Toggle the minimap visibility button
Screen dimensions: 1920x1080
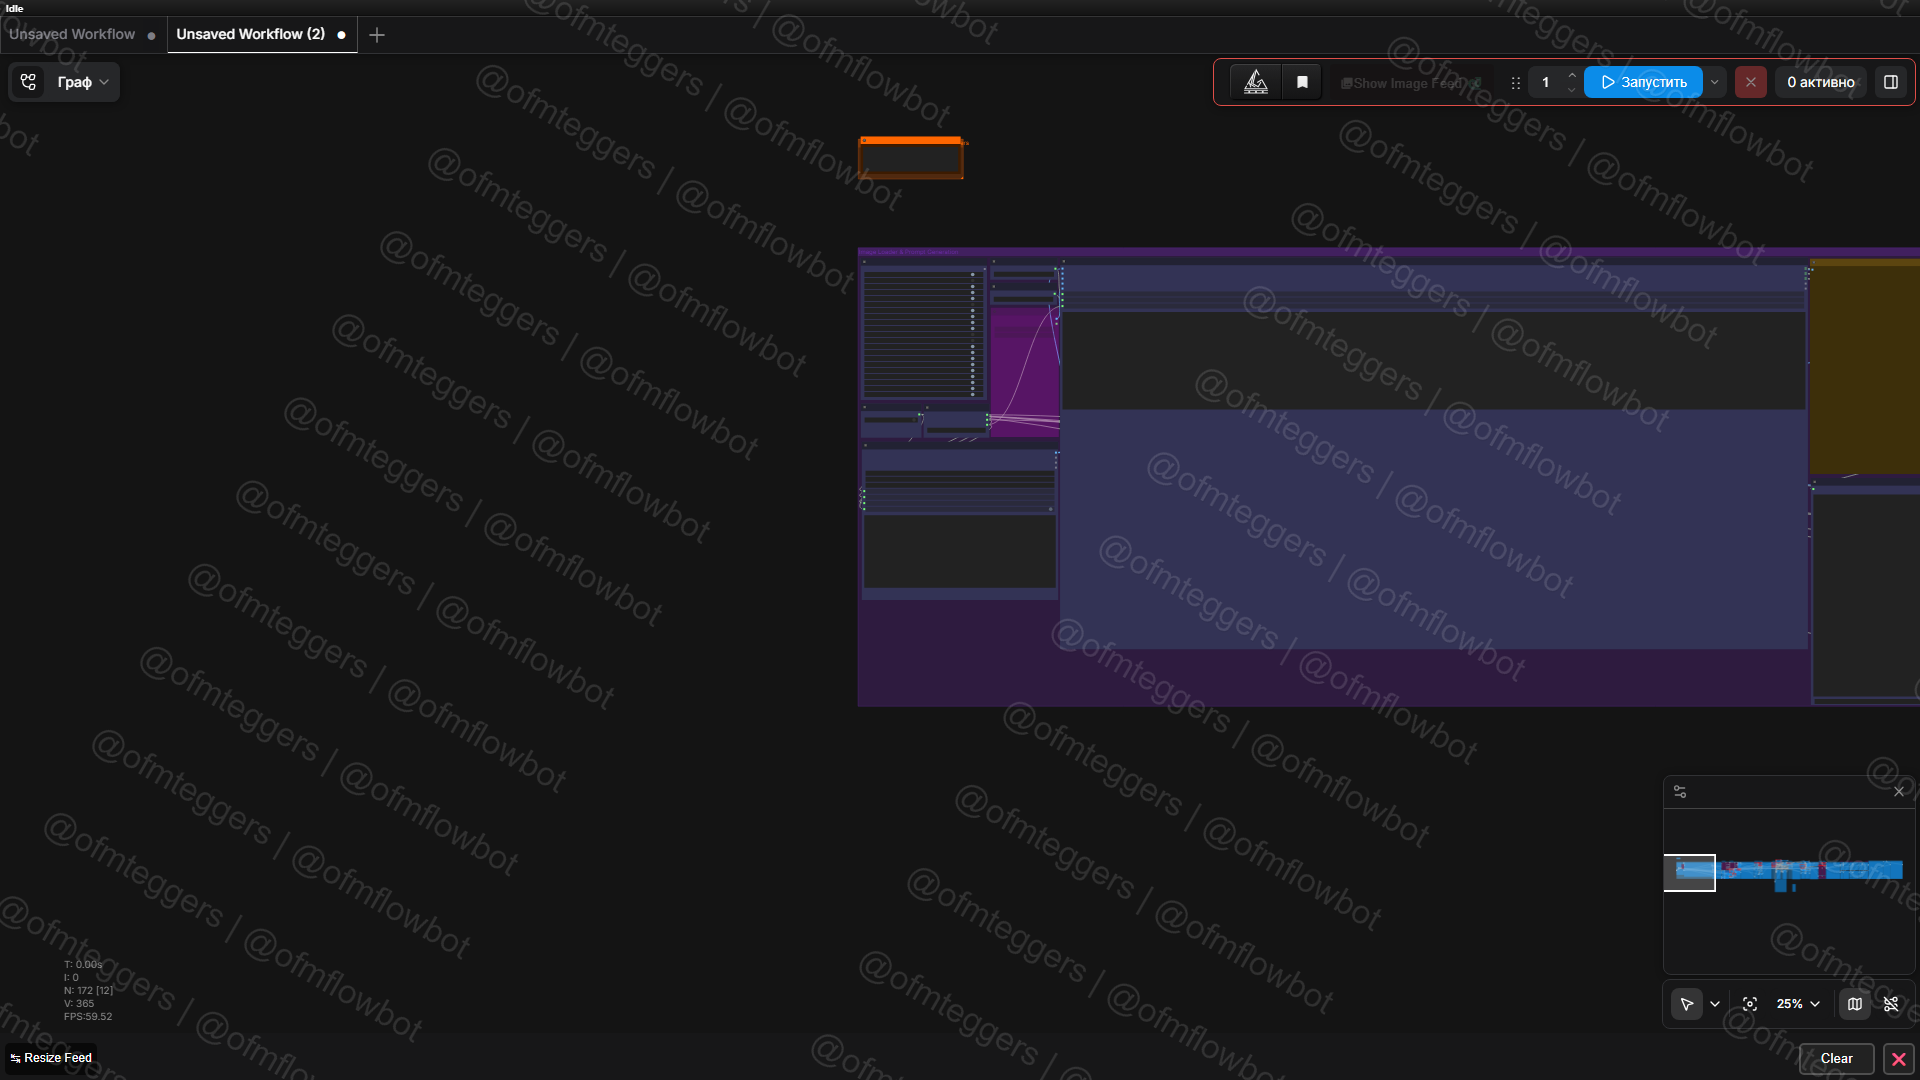coord(1855,1004)
